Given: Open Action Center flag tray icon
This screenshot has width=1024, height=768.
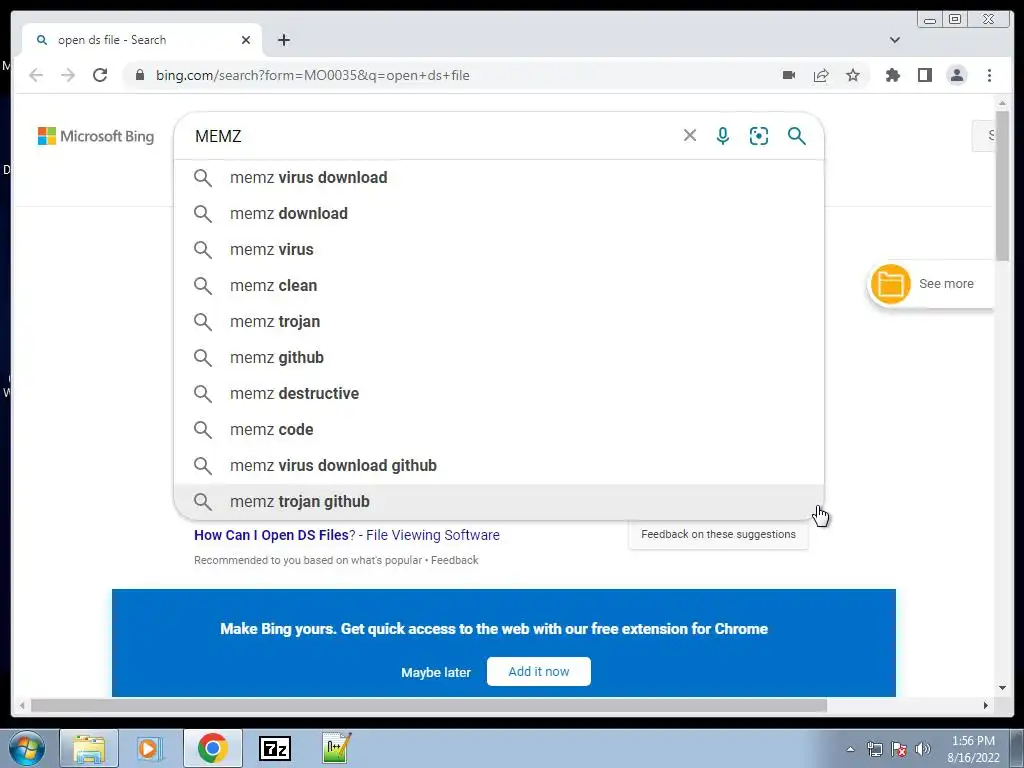Looking at the screenshot, I should tap(899, 749).
